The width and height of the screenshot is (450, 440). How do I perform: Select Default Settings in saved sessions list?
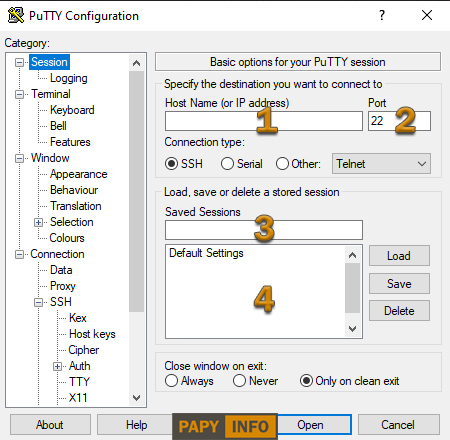point(206,253)
